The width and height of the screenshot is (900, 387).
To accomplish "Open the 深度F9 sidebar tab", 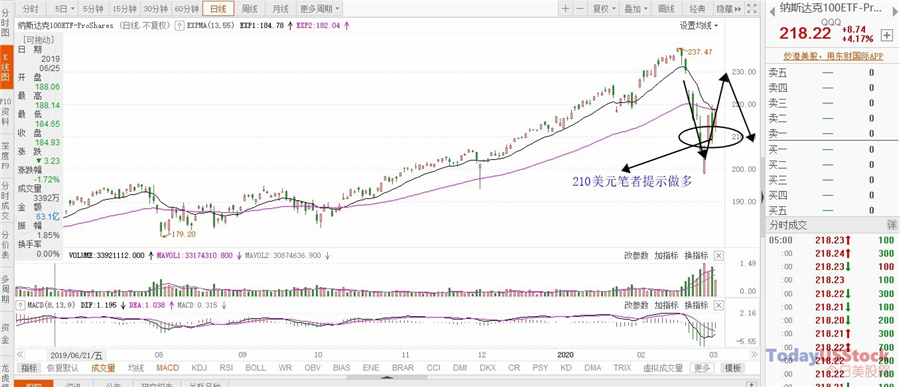I will click(x=6, y=155).
